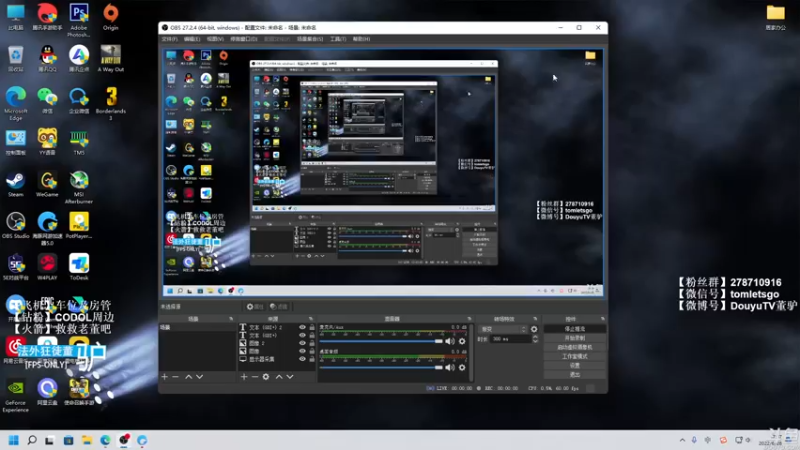Select the Adobe Photoshop desktop icon
The image size is (800, 450).
[x=79, y=20]
